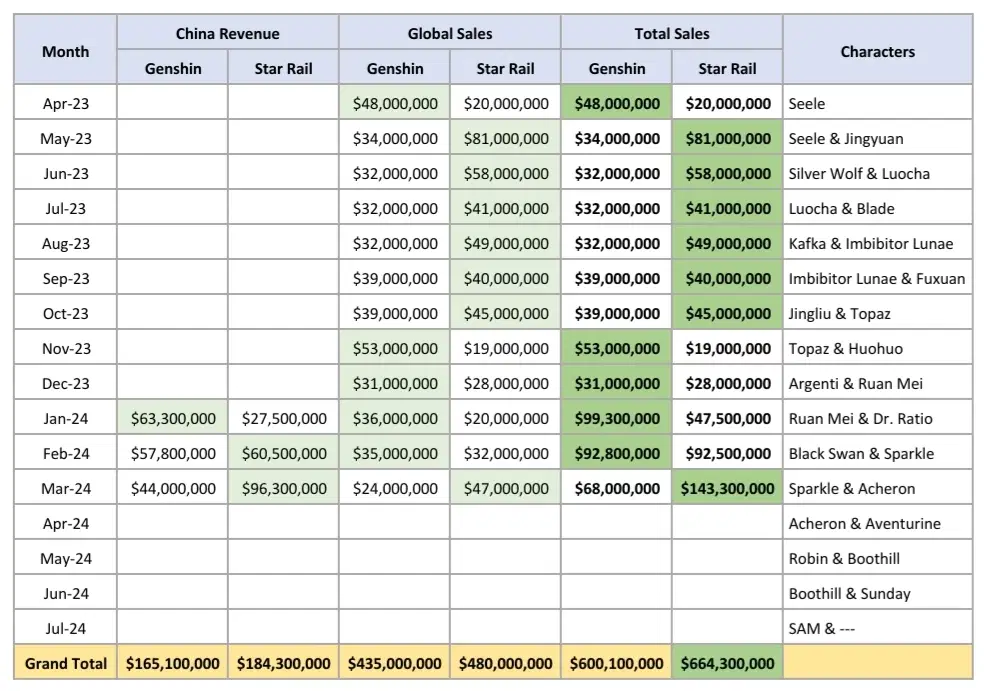The image size is (984, 691).
Task: Select the empty Apr-24 Genshin global sales cell
Action: [394, 523]
